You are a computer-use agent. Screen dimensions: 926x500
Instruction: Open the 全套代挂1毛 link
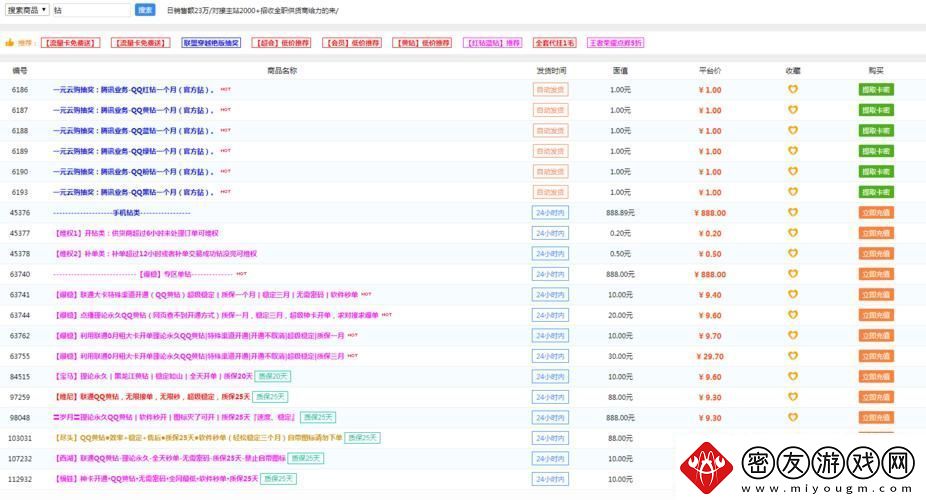pos(555,43)
